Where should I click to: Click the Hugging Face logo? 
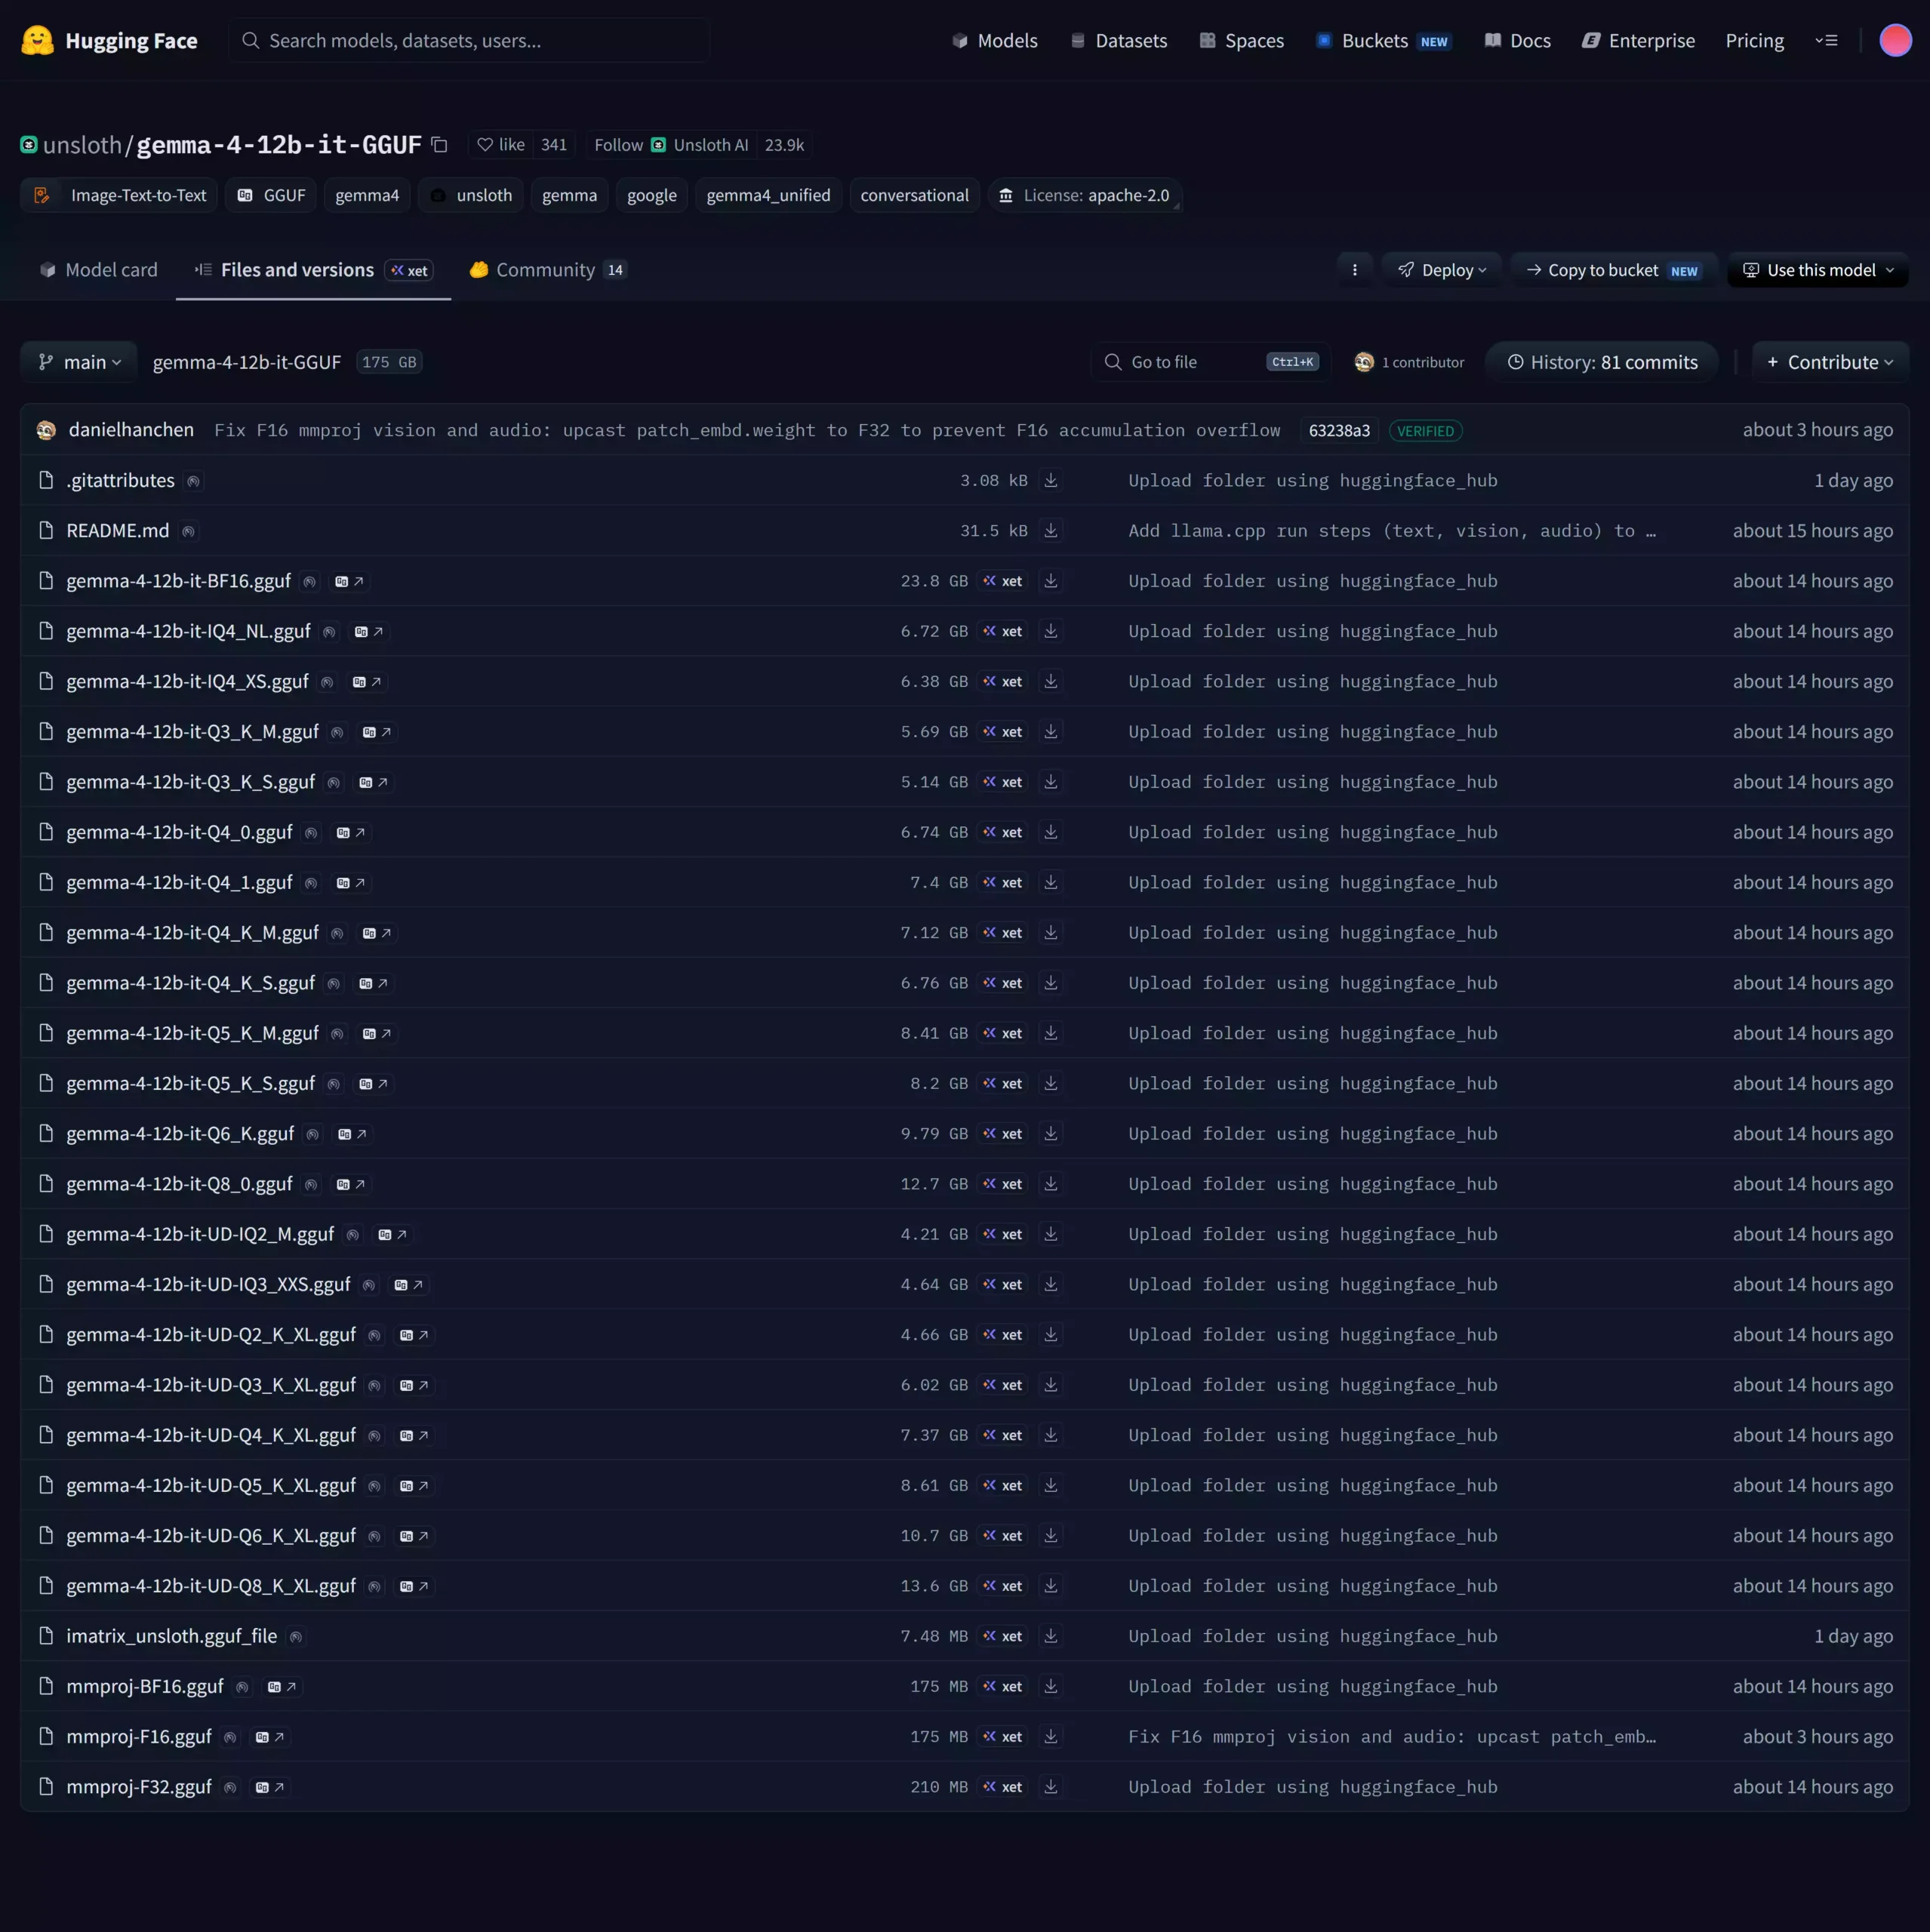click(109, 41)
